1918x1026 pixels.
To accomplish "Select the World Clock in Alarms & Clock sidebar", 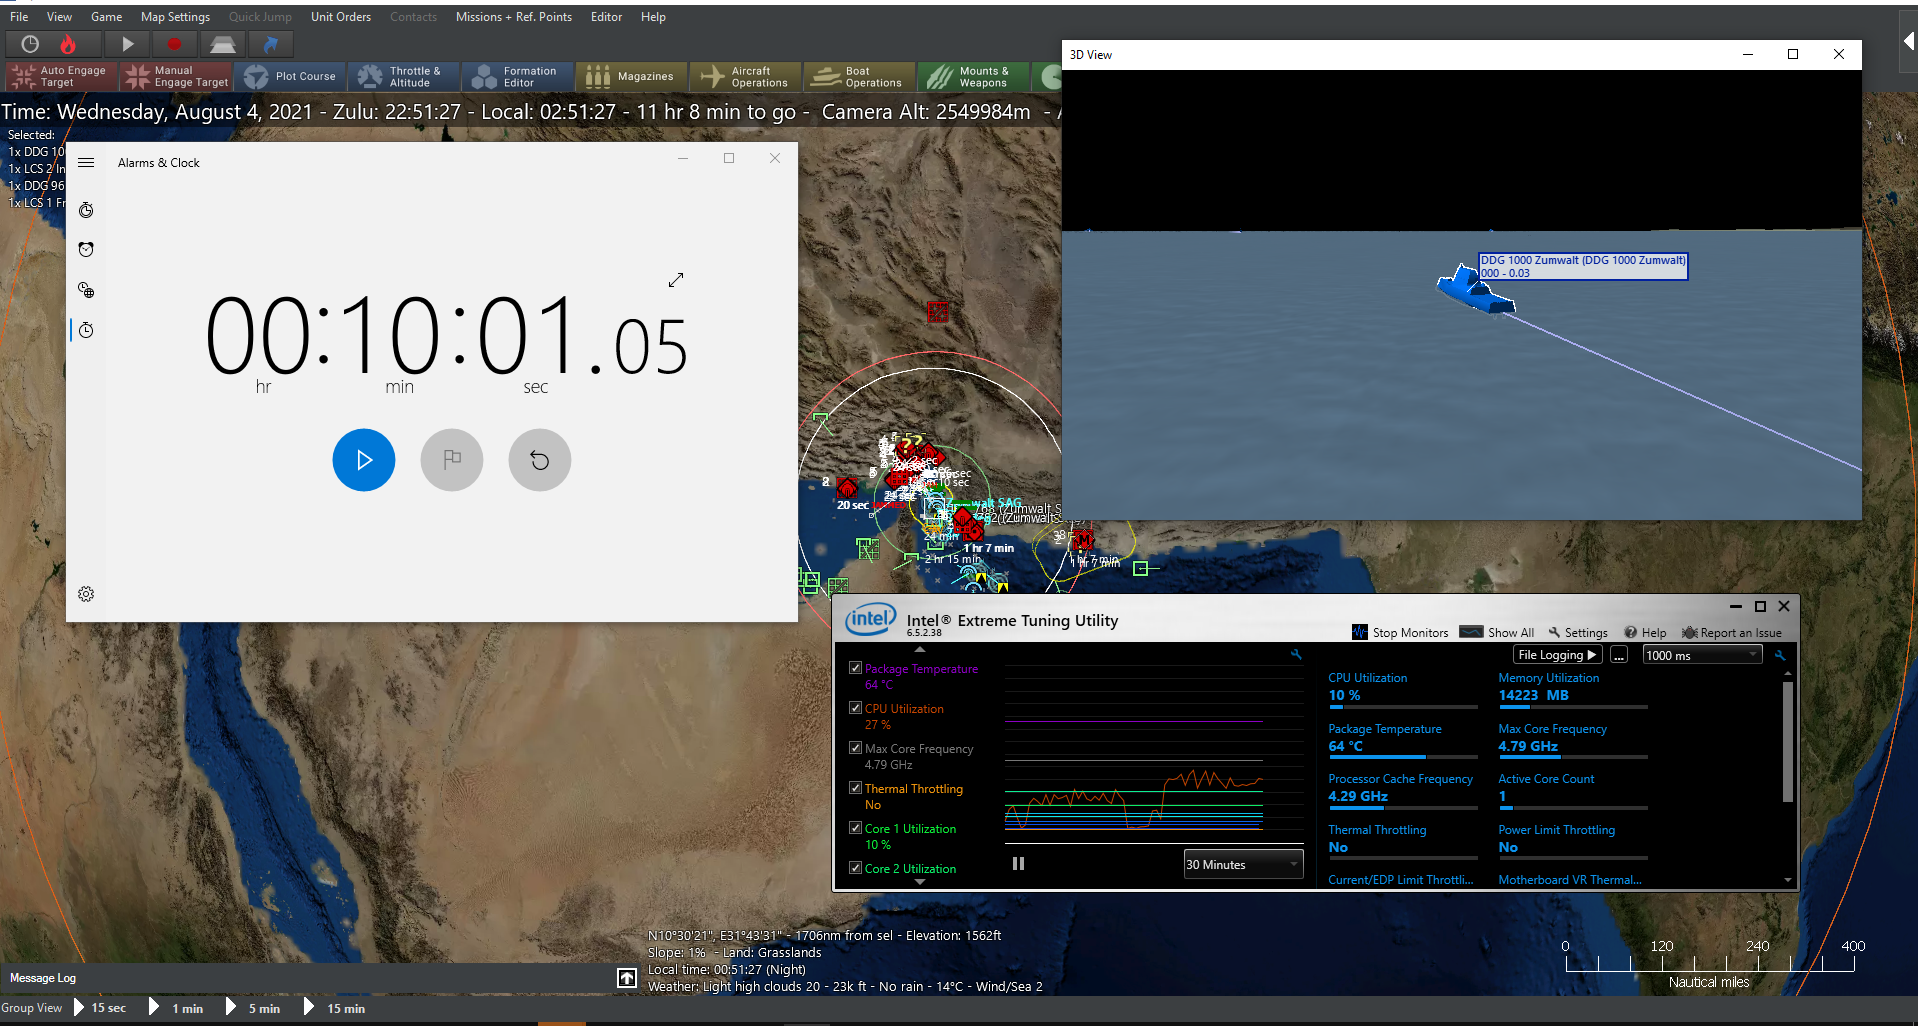I will click(x=86, y=290).
